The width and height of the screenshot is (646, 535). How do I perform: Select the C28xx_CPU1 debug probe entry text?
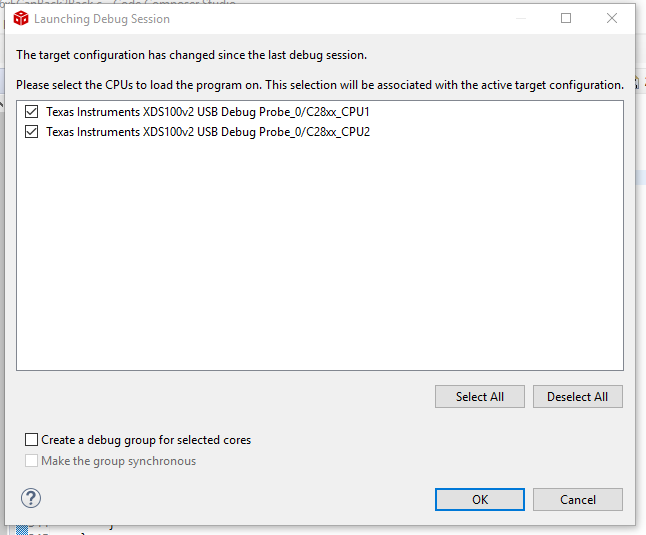point(208,111)
